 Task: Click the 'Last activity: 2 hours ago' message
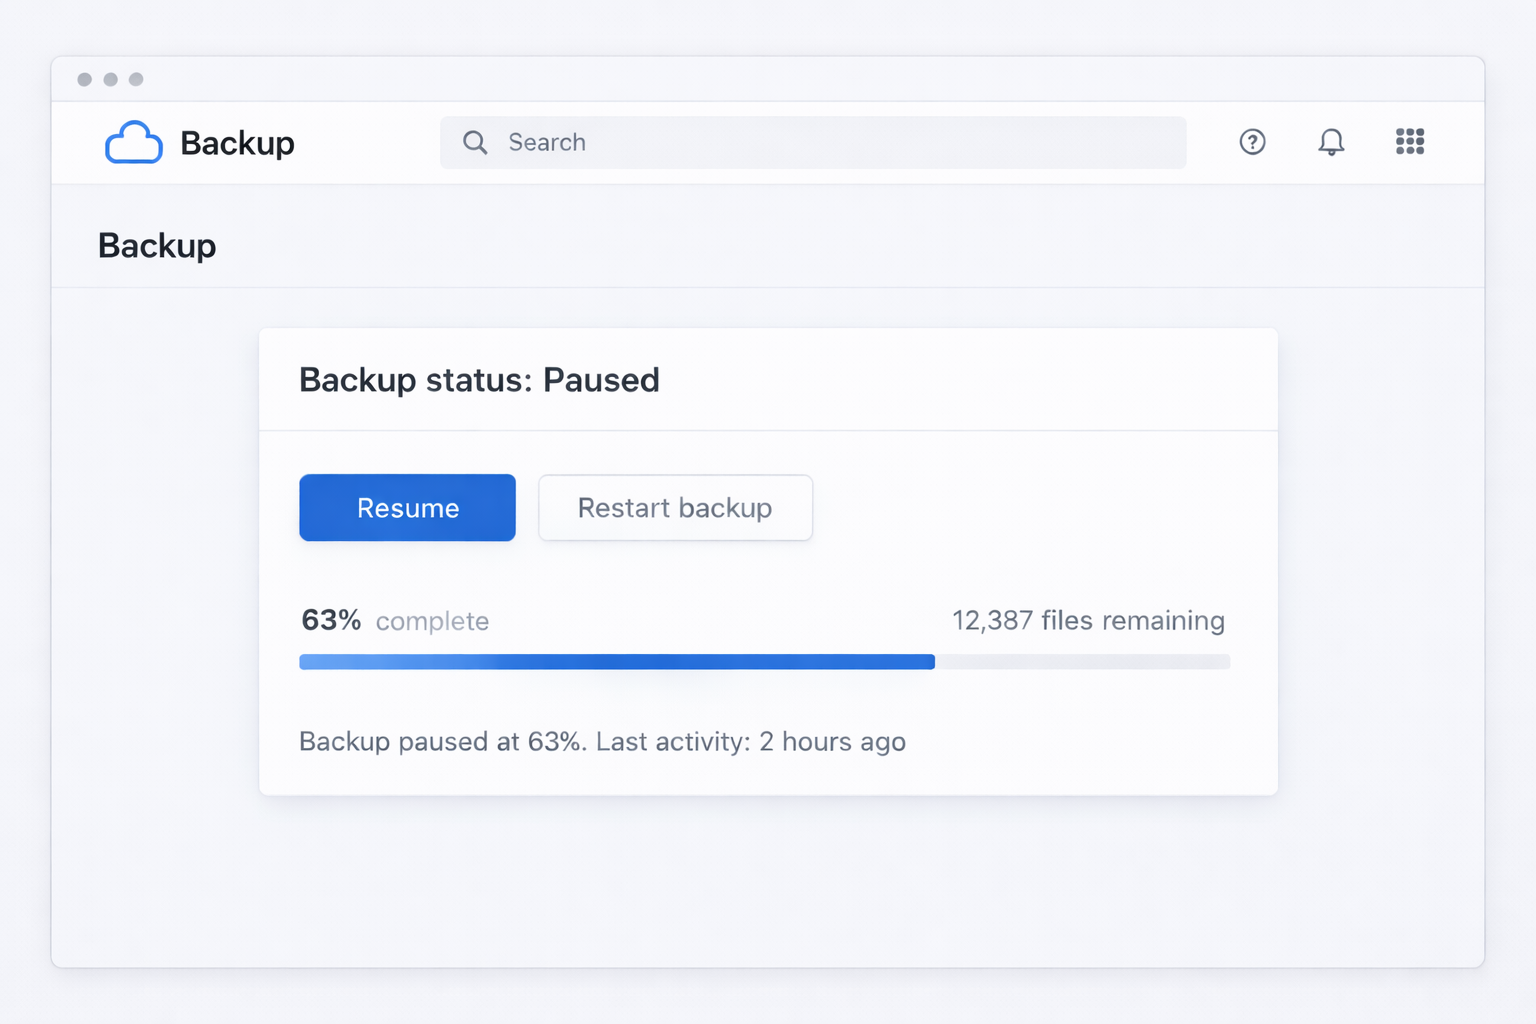(x=750, y=742)
